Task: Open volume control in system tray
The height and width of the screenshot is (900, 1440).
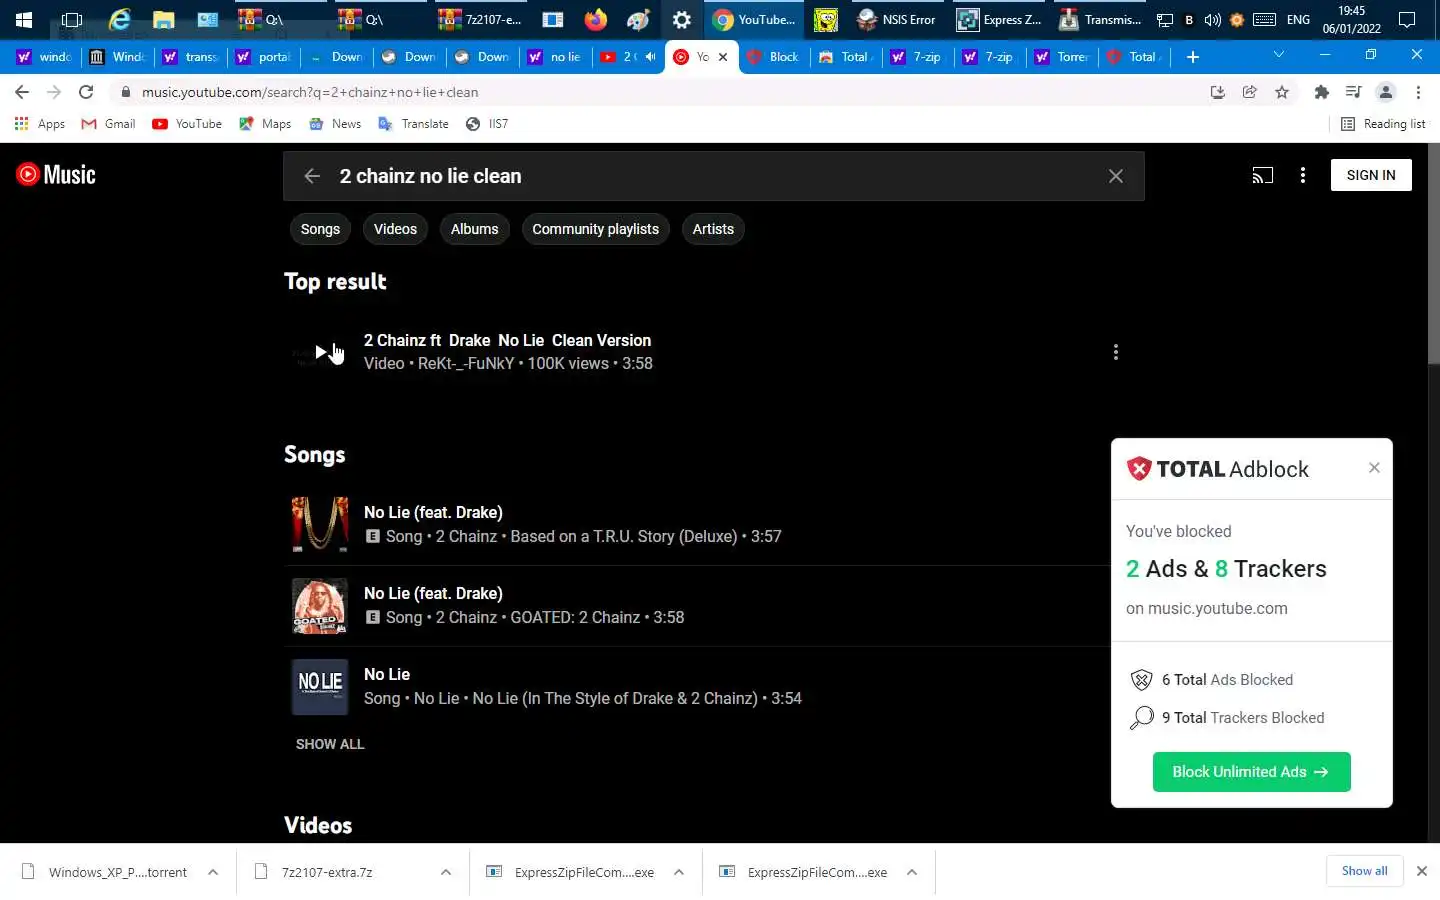Action: coord(1213,19)
